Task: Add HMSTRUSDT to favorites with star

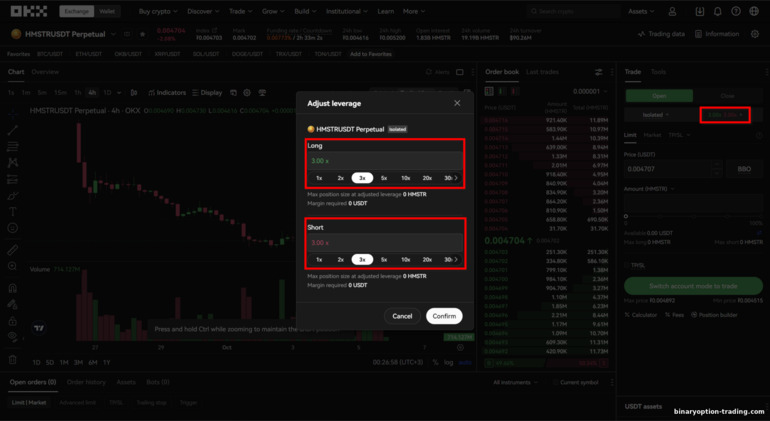Action: point(142,34)
